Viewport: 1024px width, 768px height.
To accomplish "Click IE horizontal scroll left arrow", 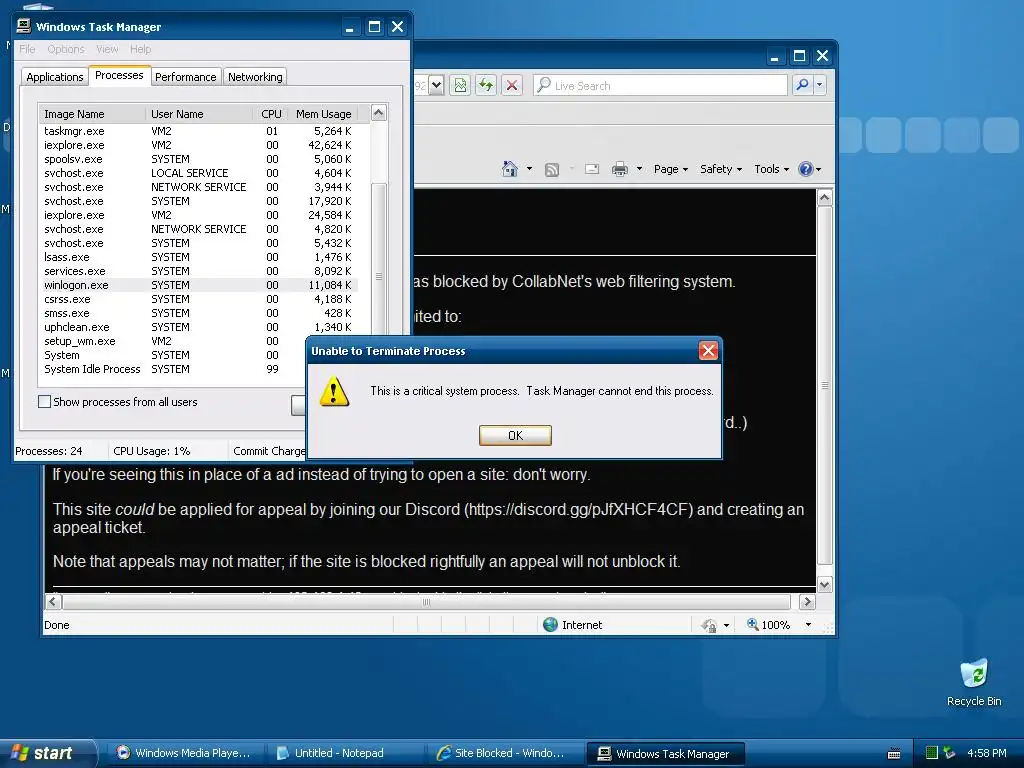I will 54,601.
